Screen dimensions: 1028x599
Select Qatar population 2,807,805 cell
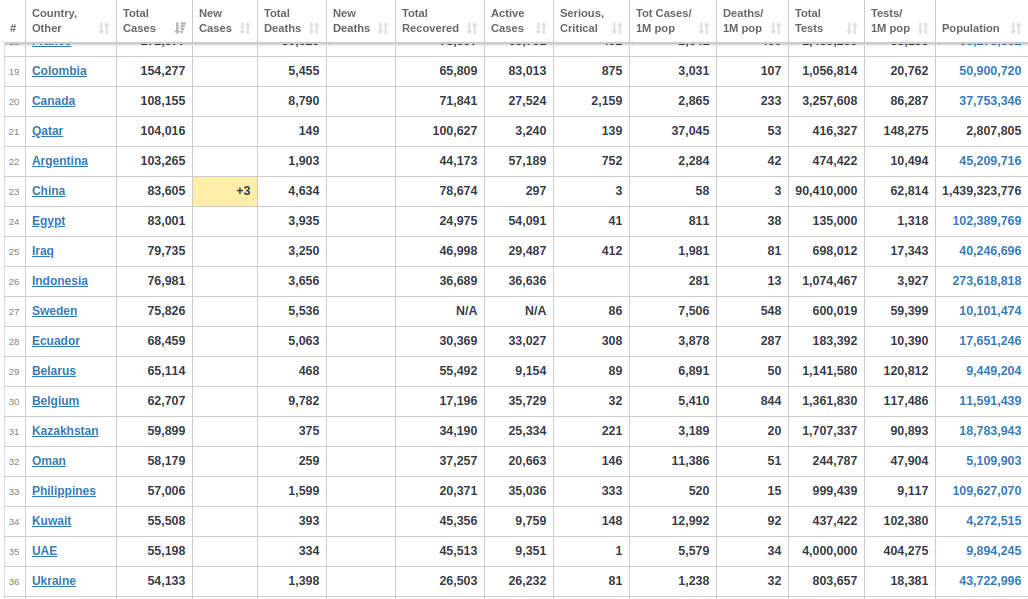tap(982, 131)
